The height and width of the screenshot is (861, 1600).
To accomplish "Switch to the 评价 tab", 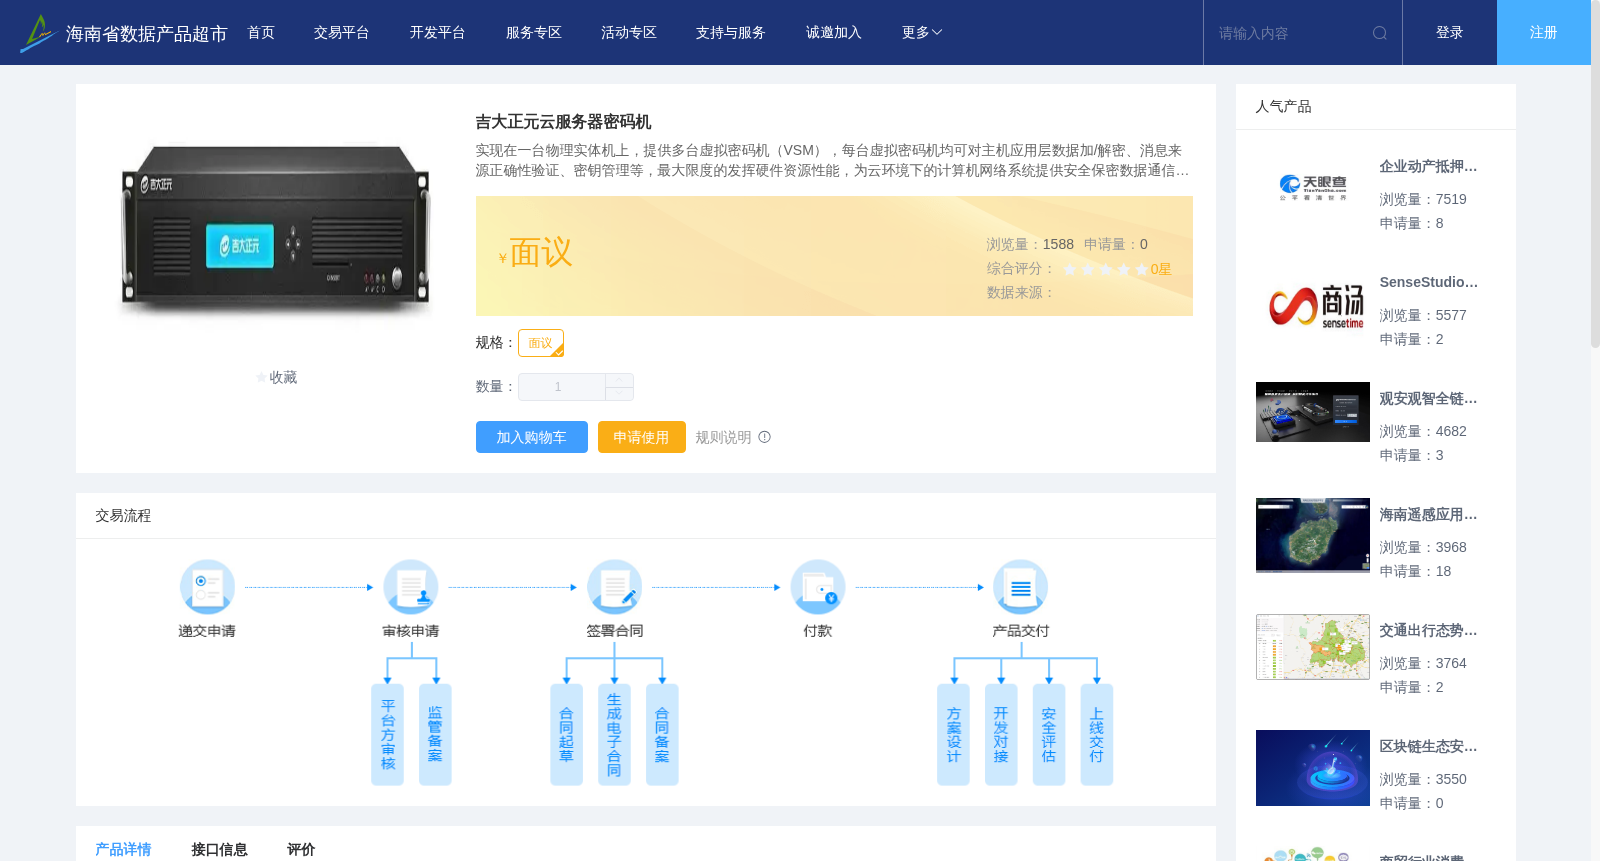I will tap(301, 849).
